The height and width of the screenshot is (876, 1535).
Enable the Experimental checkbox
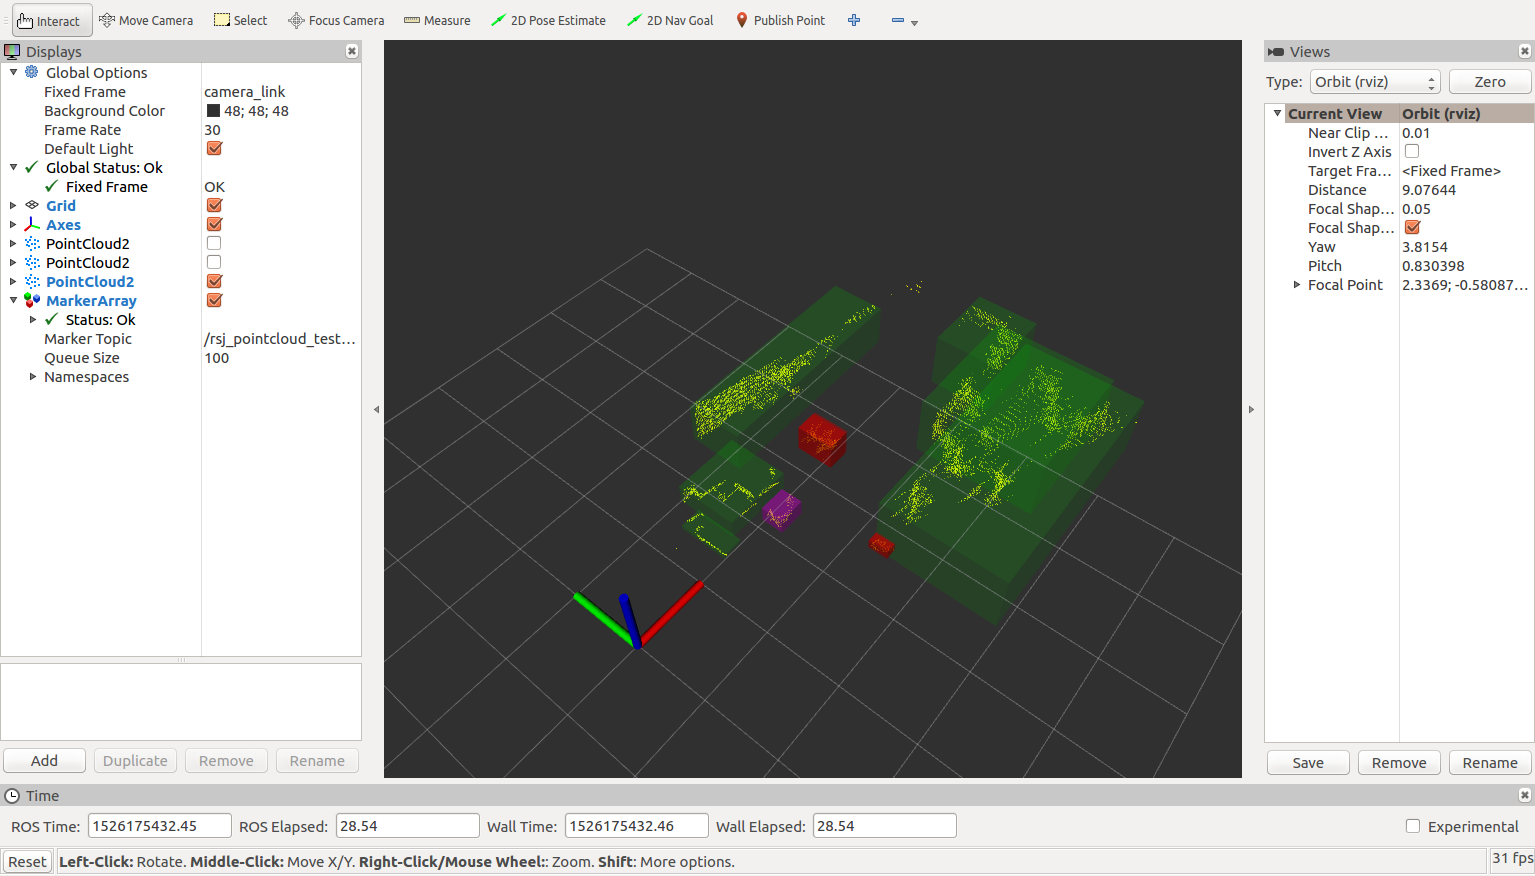click(x=1413, y=826)
